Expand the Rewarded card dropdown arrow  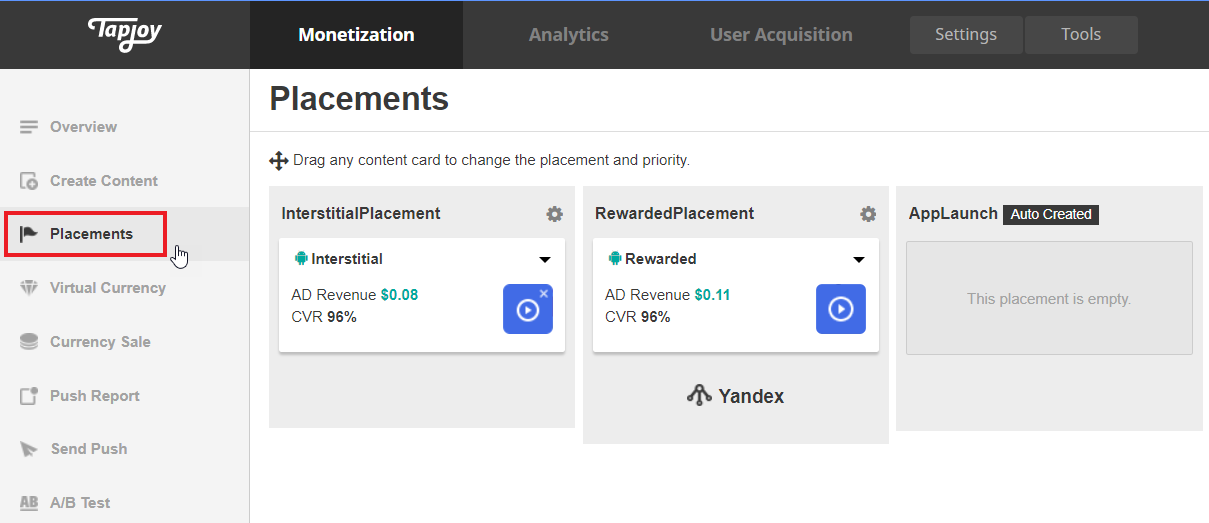click(859, 260)
